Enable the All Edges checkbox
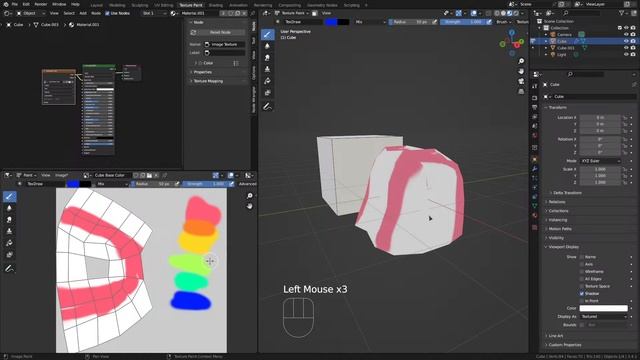 click(x=582, y=279)
